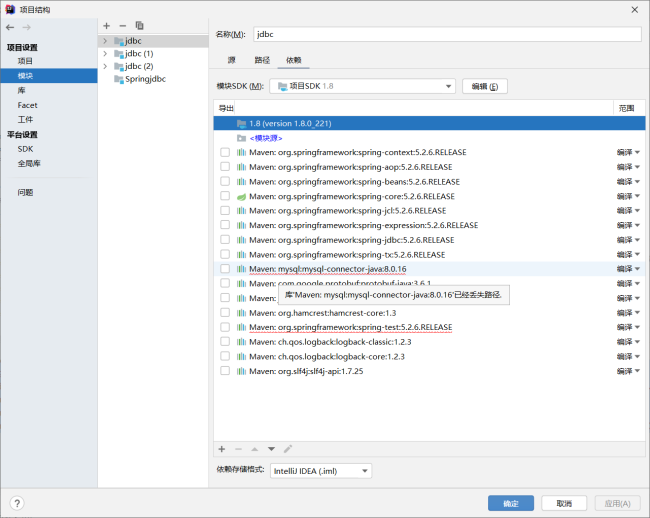Click the spring-core leaf library icon

coord(241,196)
